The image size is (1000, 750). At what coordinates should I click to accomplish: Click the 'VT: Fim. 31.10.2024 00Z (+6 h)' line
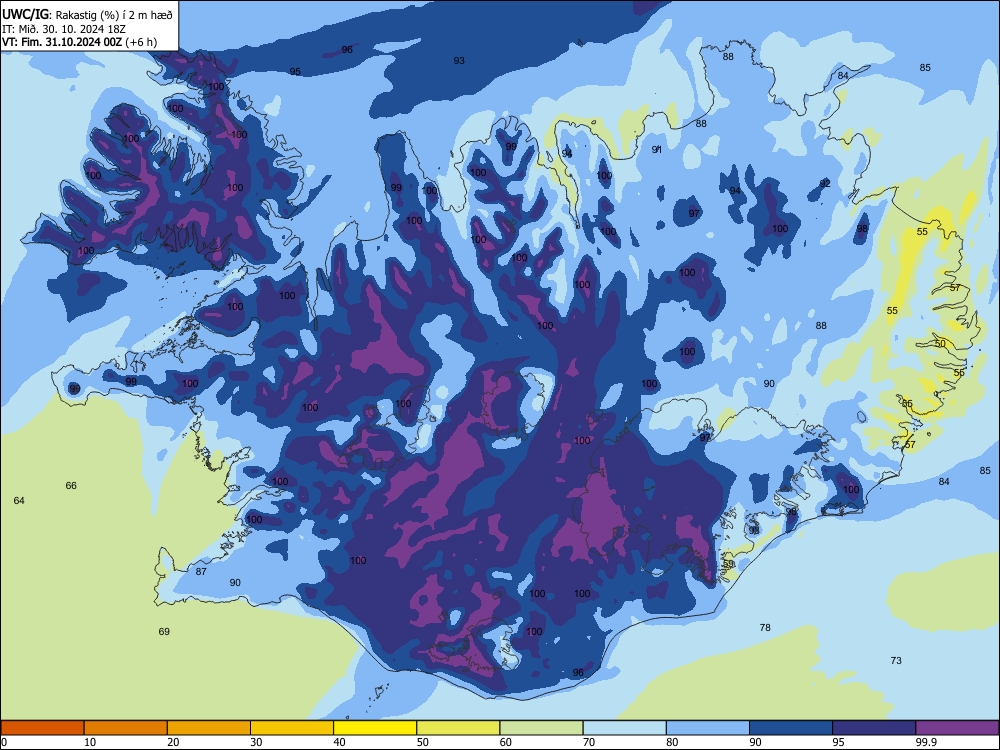coord(79,42)
